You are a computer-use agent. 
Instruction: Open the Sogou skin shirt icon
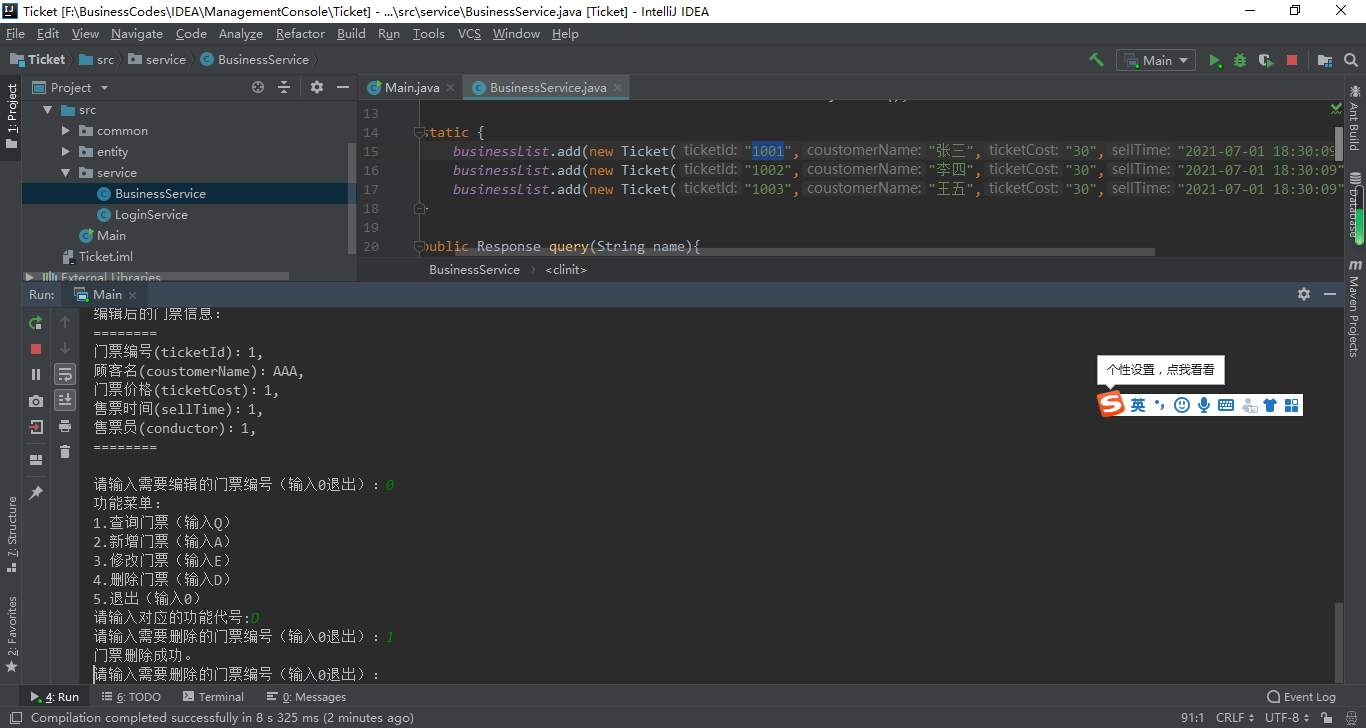[x=1270, y=405]
